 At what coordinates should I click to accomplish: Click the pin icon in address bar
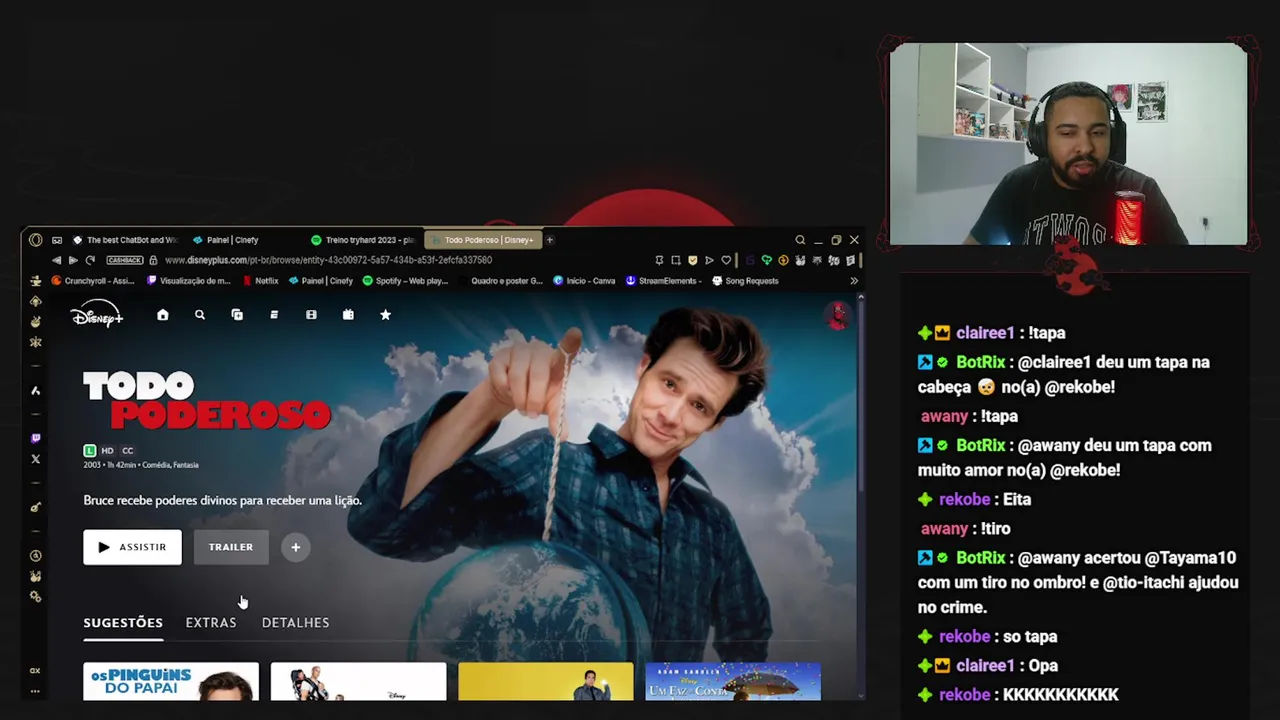pos(659,260)
